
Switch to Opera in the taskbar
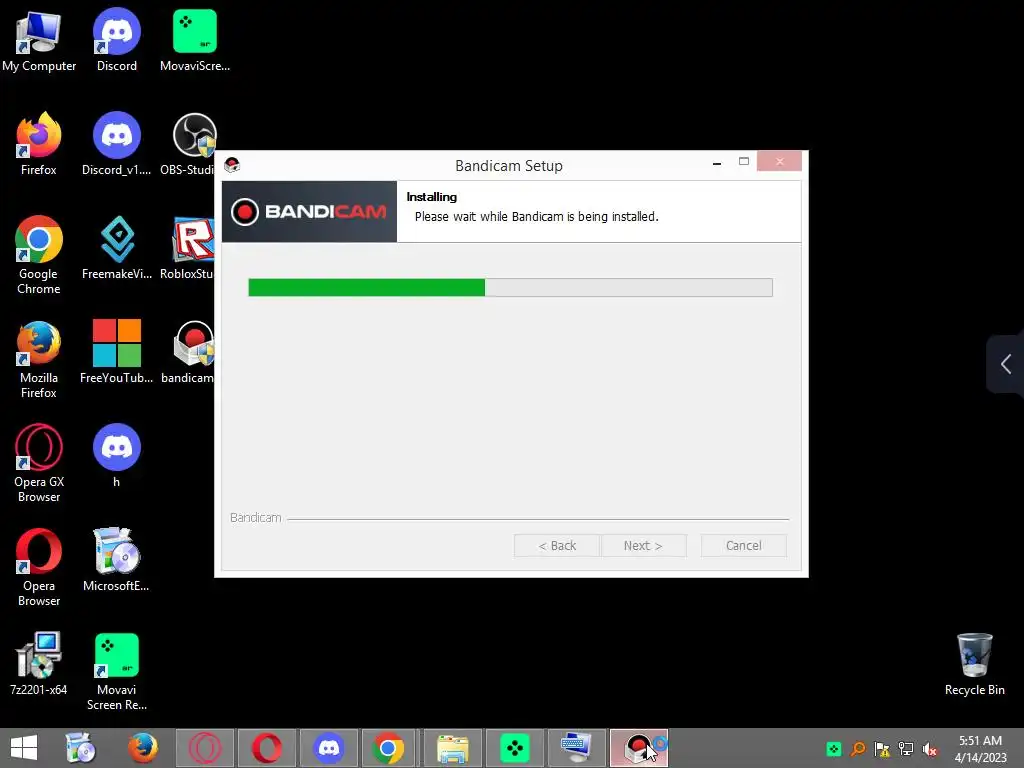coord(266,748)
